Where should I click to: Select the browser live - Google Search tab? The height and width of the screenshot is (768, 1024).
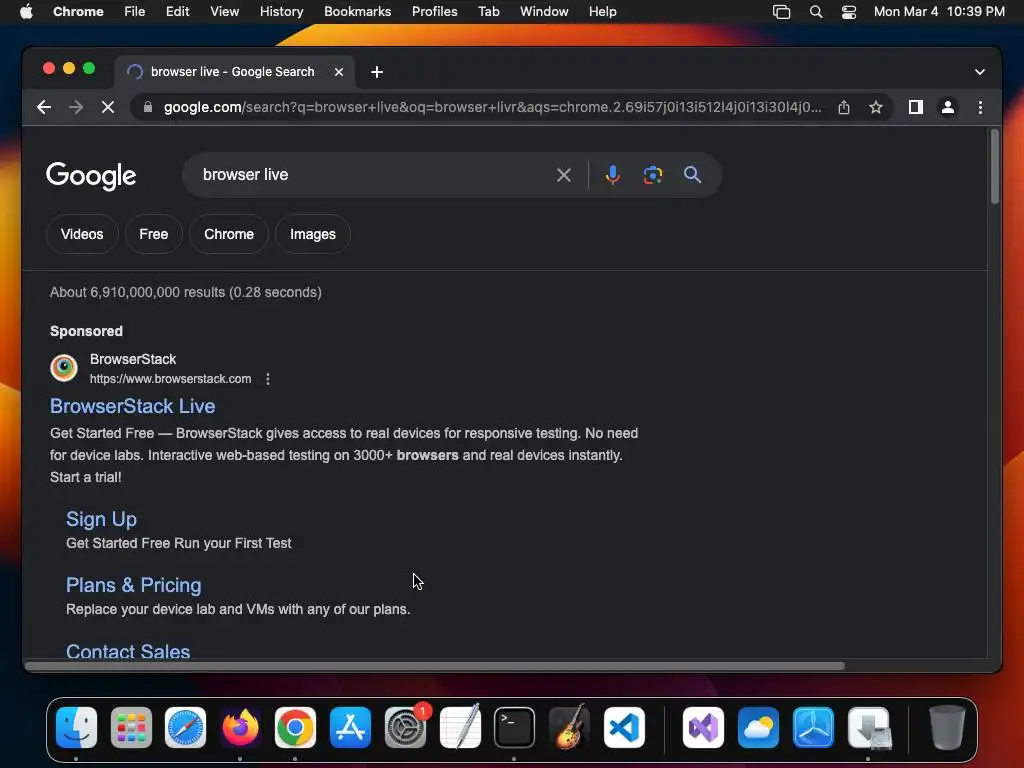(232, 72)
